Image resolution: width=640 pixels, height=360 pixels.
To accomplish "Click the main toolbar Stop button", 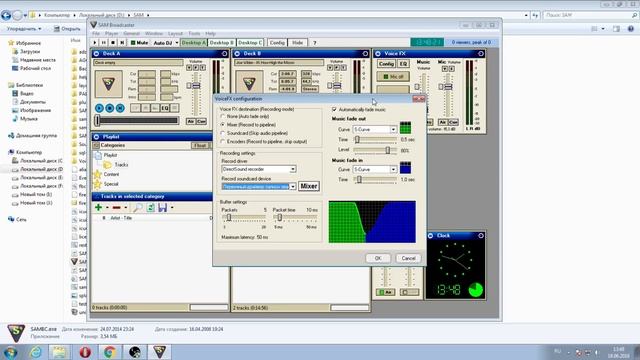I will [x=113, y=42].
